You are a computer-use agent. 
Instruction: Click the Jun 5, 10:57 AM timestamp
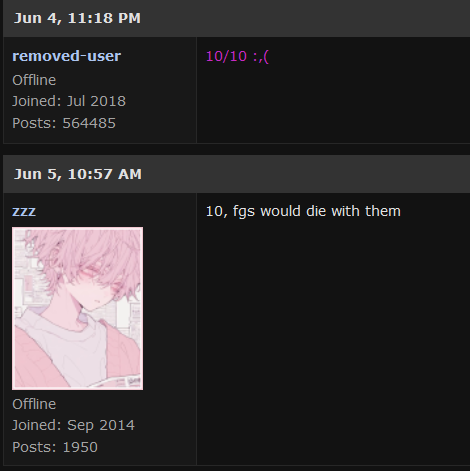tap(77, 174)
